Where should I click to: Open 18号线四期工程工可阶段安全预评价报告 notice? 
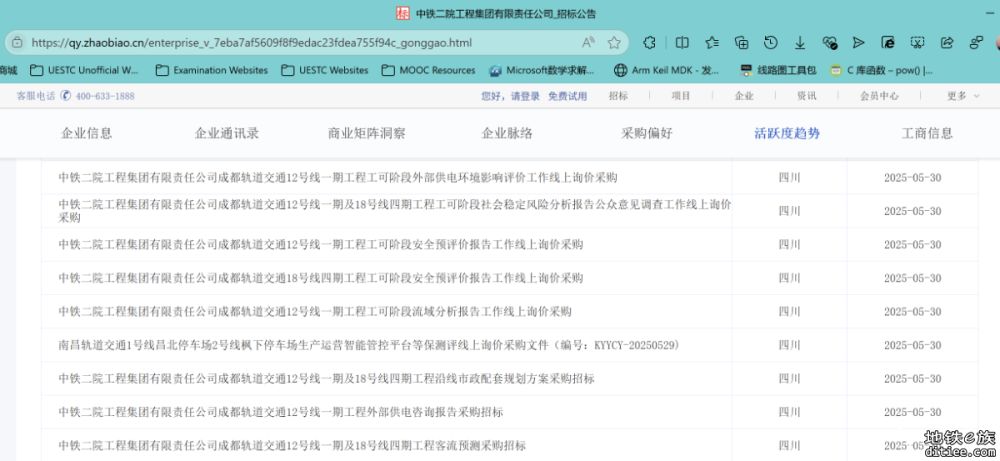[321, 278]
